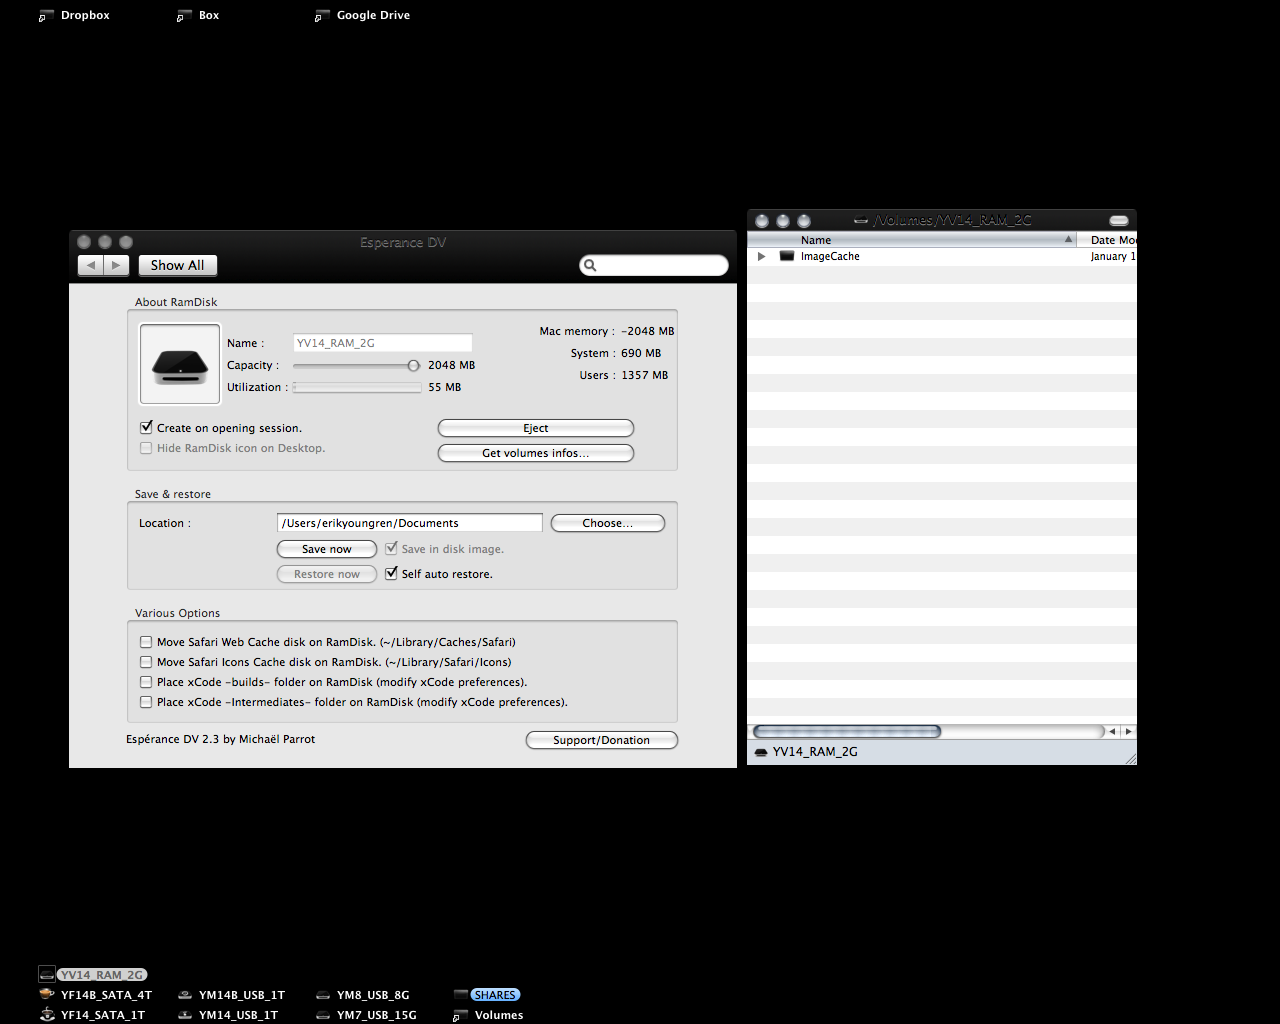Click the drive icon in Finder path bar
Image resolution: width=1280 pixels, height=1024 pixels.
pyautogui.click(x=761, y=752)
